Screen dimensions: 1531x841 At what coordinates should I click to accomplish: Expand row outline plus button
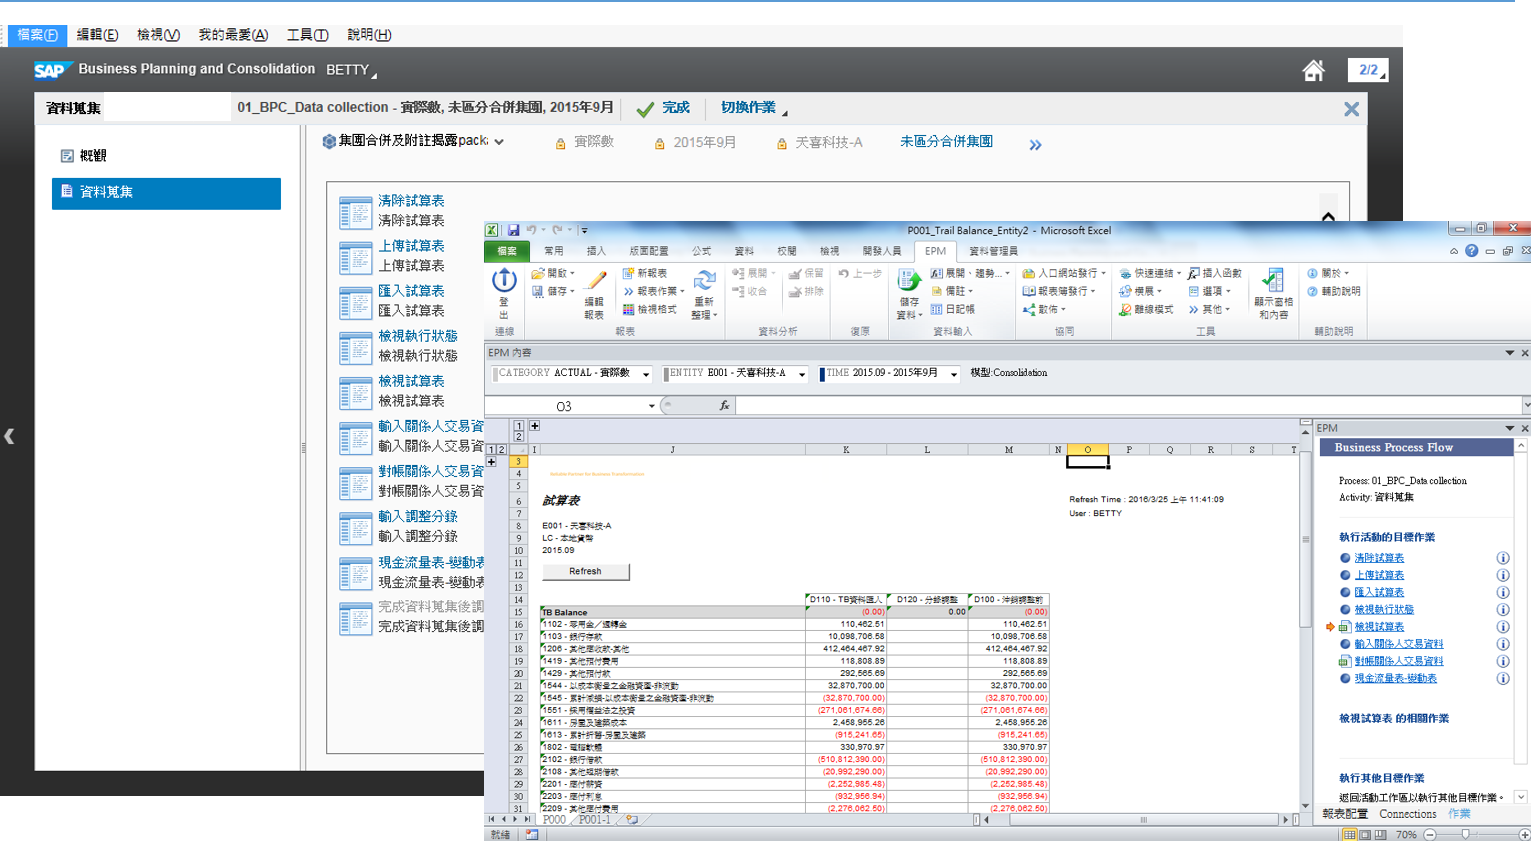(491, 462)
